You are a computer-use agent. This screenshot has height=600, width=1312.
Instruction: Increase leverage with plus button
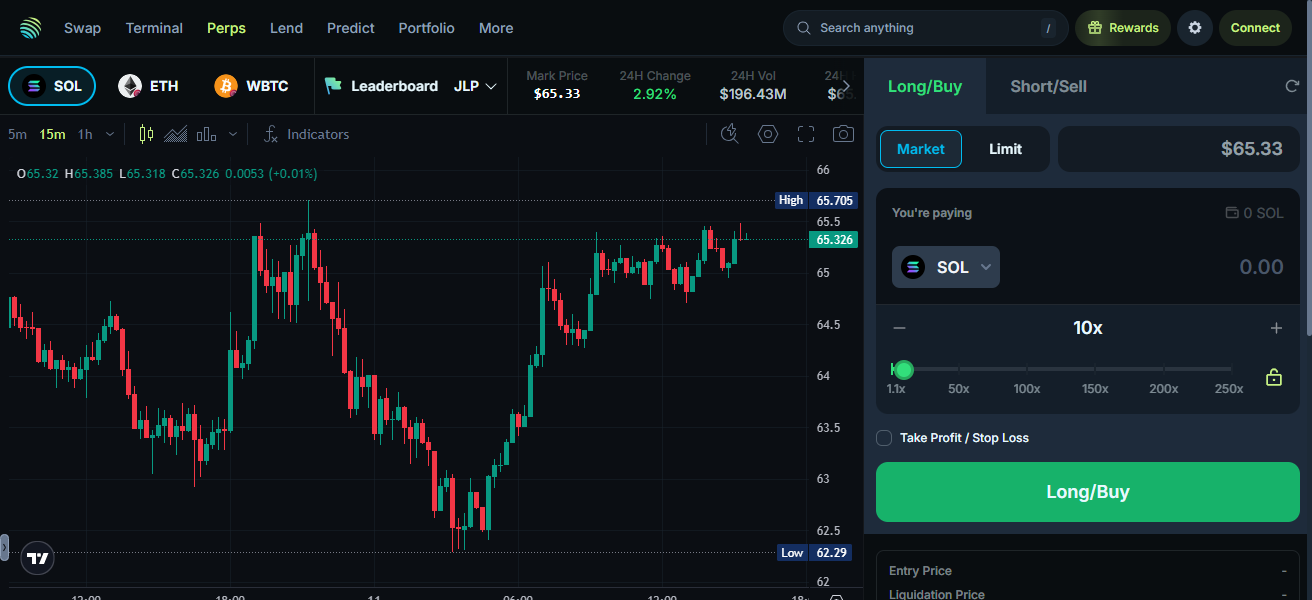pos(1276,328)
